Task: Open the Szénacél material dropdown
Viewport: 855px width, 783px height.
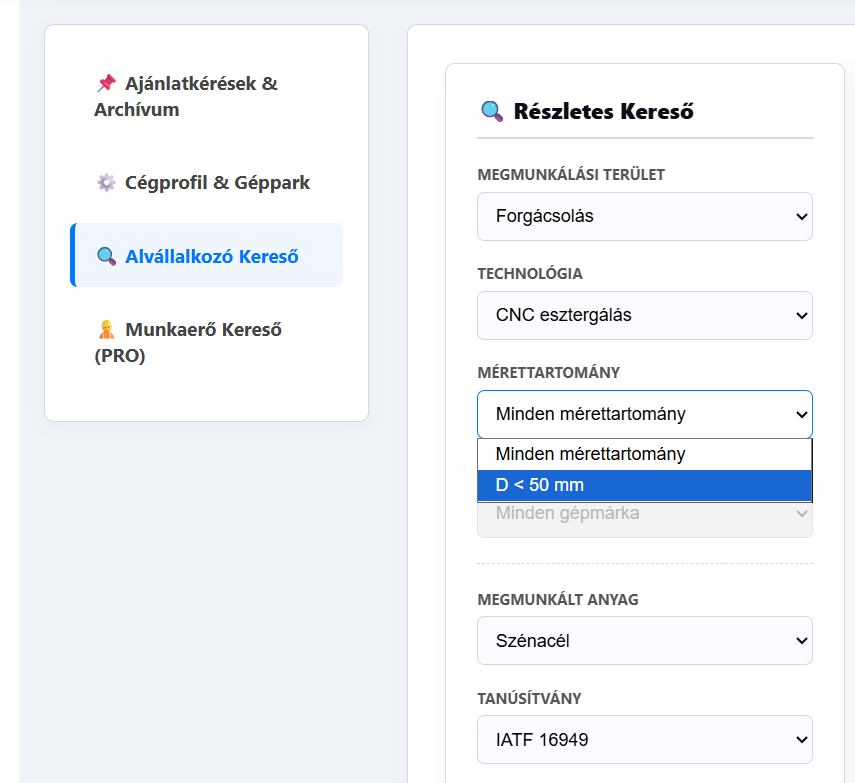Action: (x=645, y=641)
